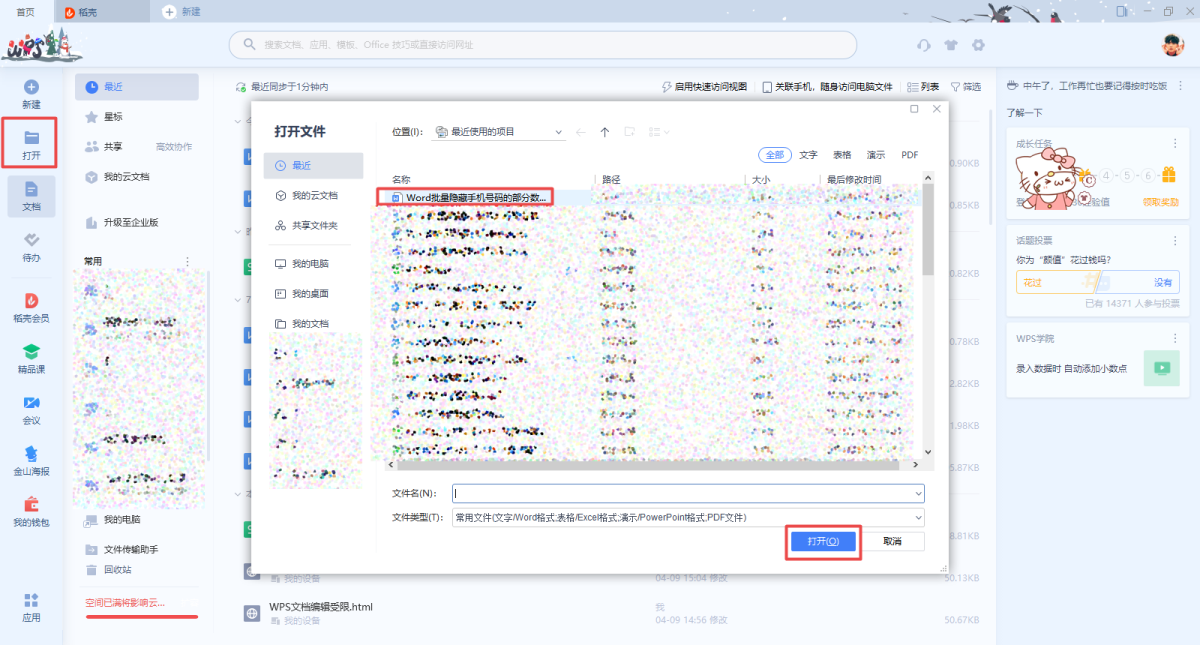Click the 应用 apps grid icon
1200x645 pixels.
coord(31,600)
